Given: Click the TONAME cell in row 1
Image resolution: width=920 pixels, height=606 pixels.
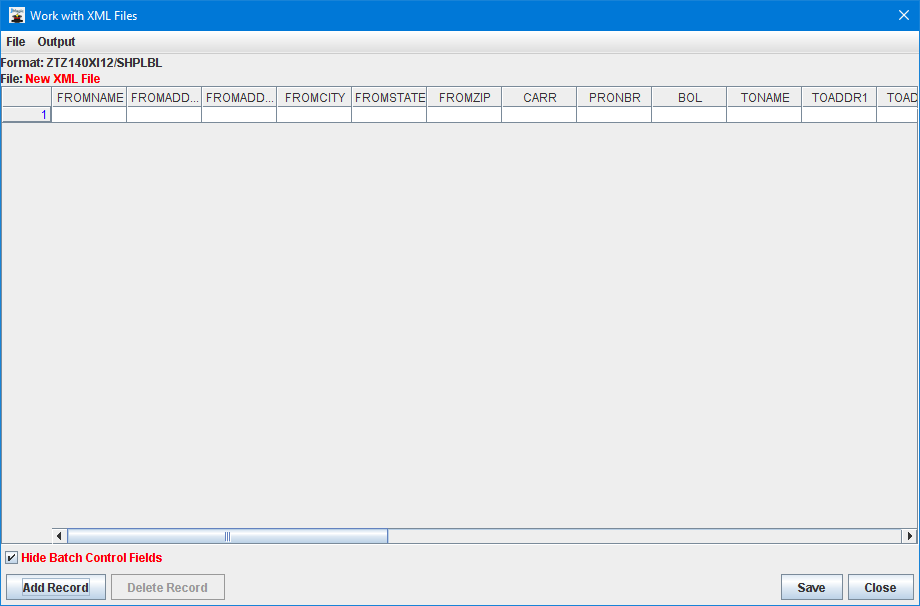Looking at the screenshot, I should [x=764, y=115].
